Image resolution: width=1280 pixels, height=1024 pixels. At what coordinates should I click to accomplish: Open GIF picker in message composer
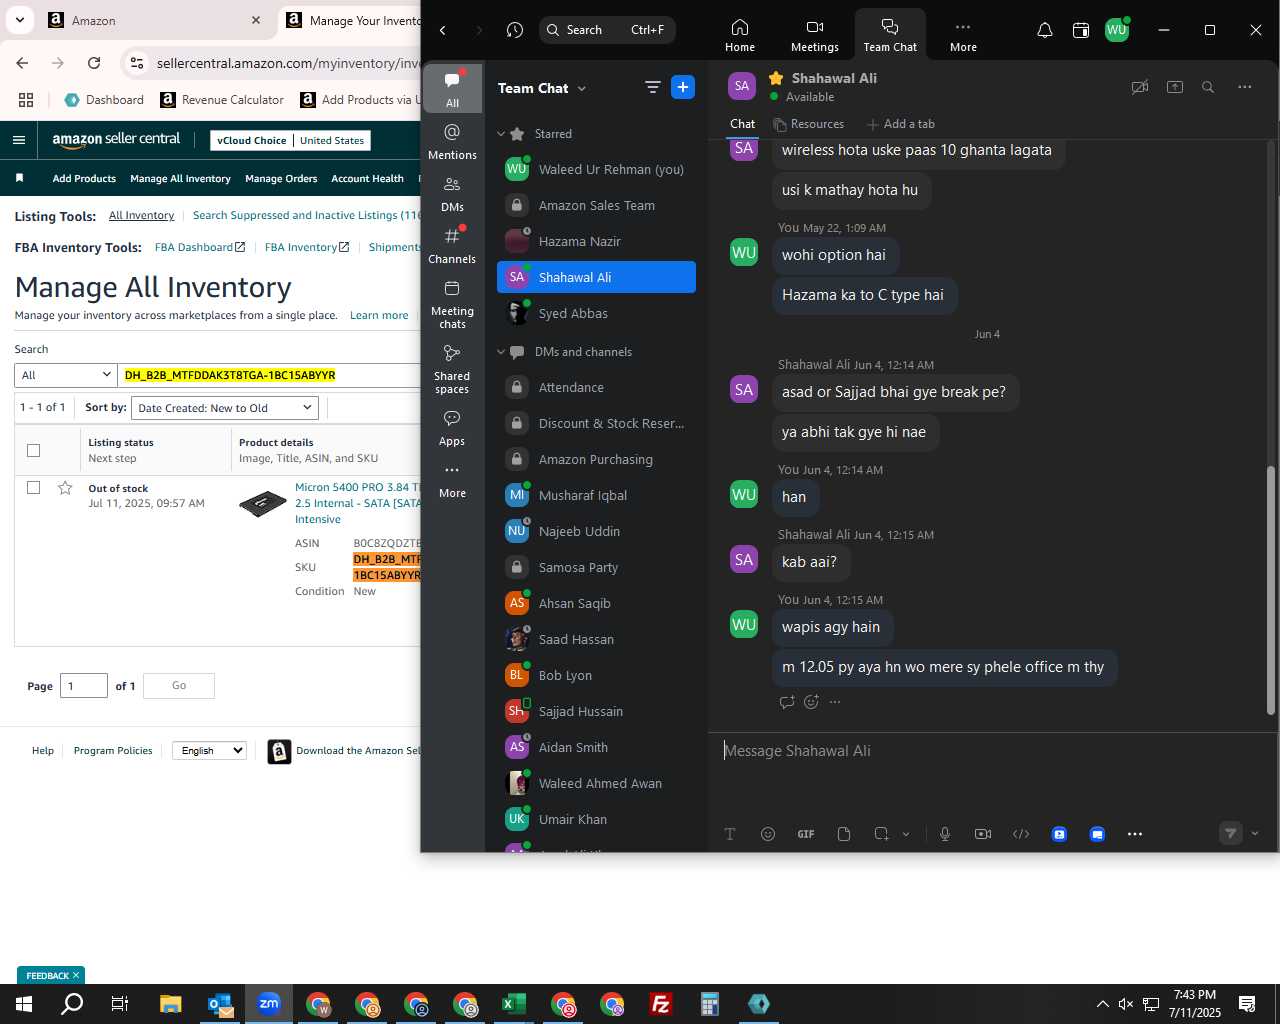[806, 834]
